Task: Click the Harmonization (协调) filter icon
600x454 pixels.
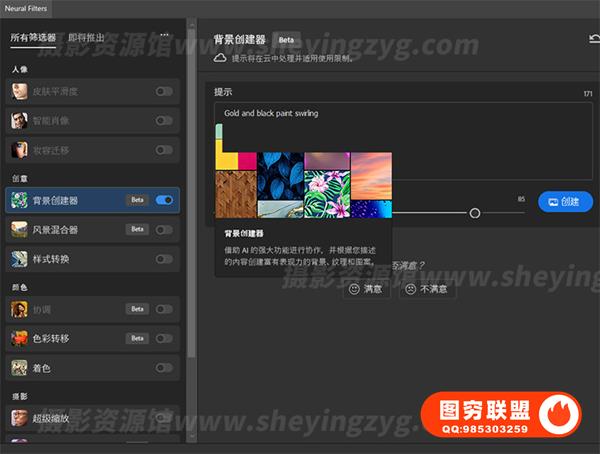Action: tap(19, 309)
